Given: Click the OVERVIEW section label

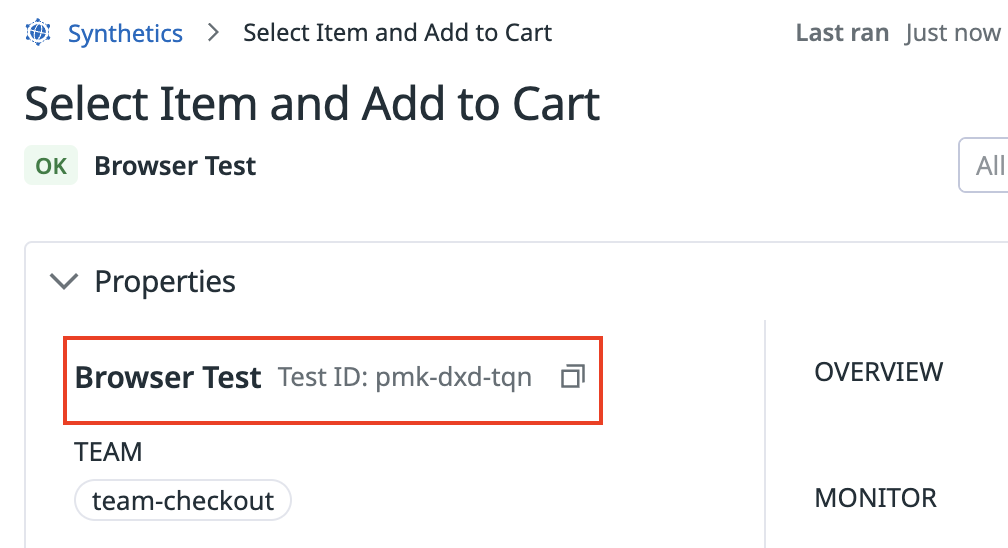Looking at the screenshot, I should [879, 372].
